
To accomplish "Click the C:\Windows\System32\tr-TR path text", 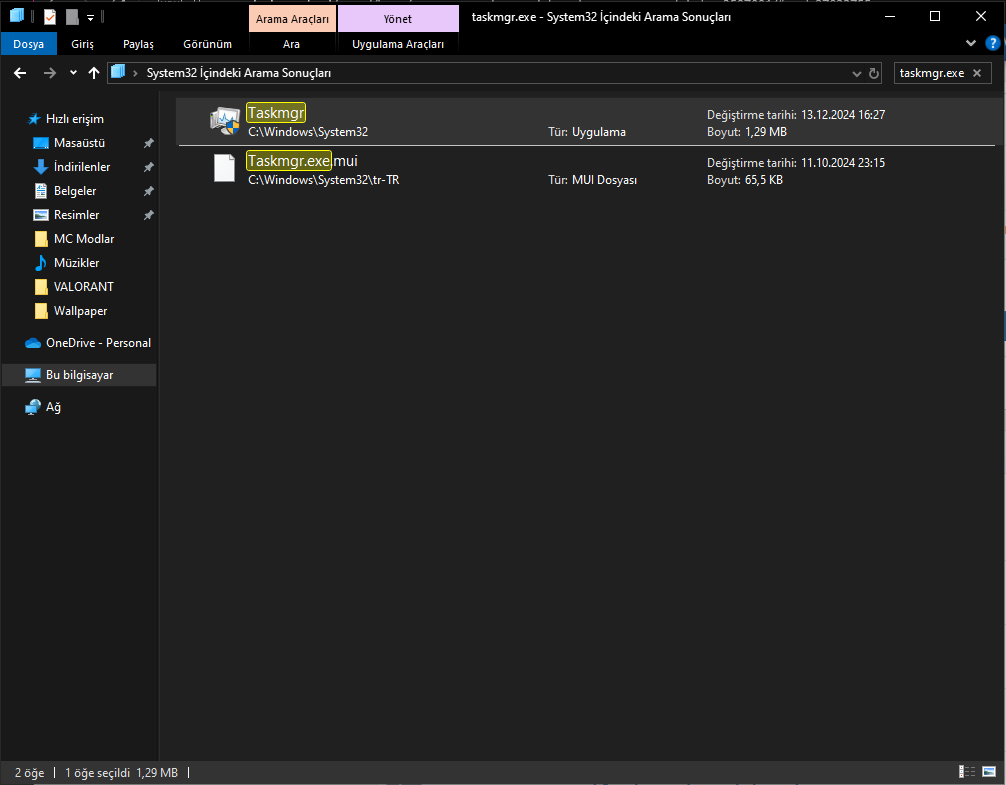I will pyautogui.click(x=323, y=180).
